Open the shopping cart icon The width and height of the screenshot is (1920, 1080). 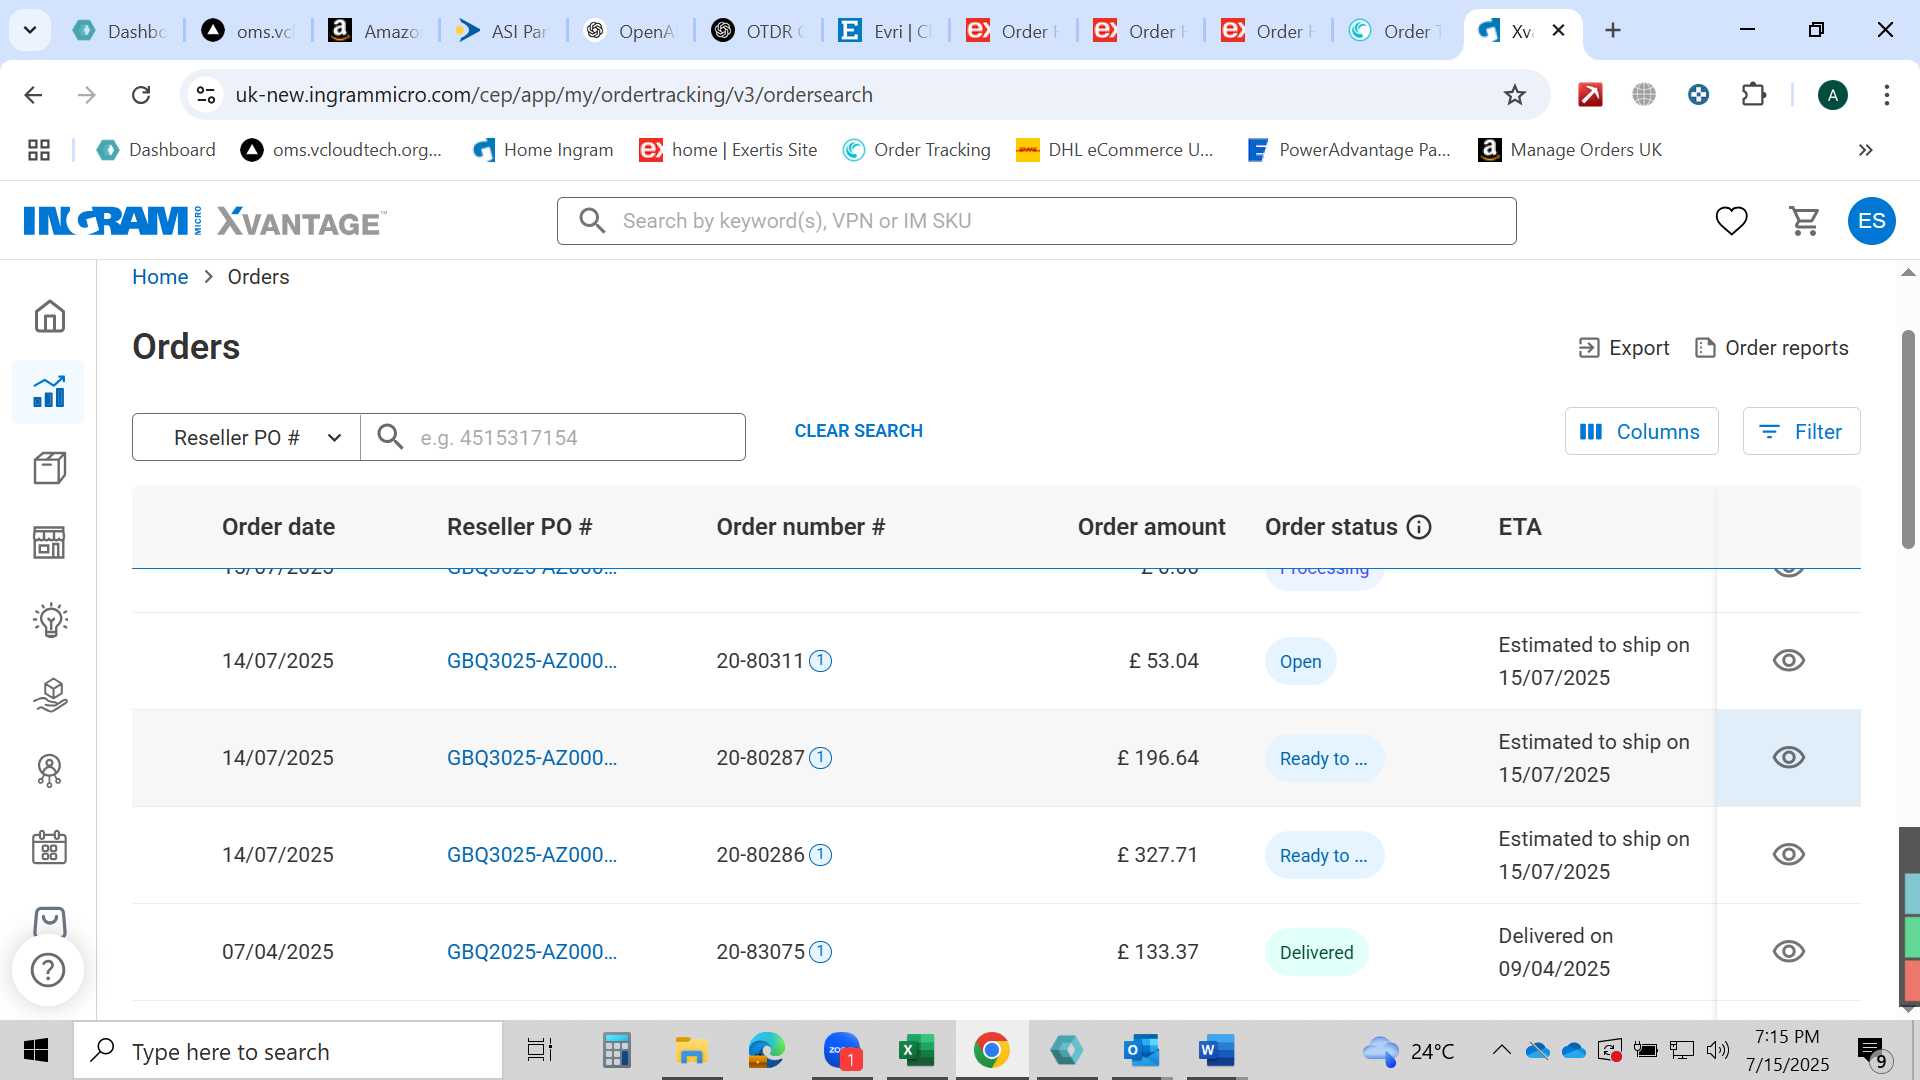click(x=1804, y=221)
